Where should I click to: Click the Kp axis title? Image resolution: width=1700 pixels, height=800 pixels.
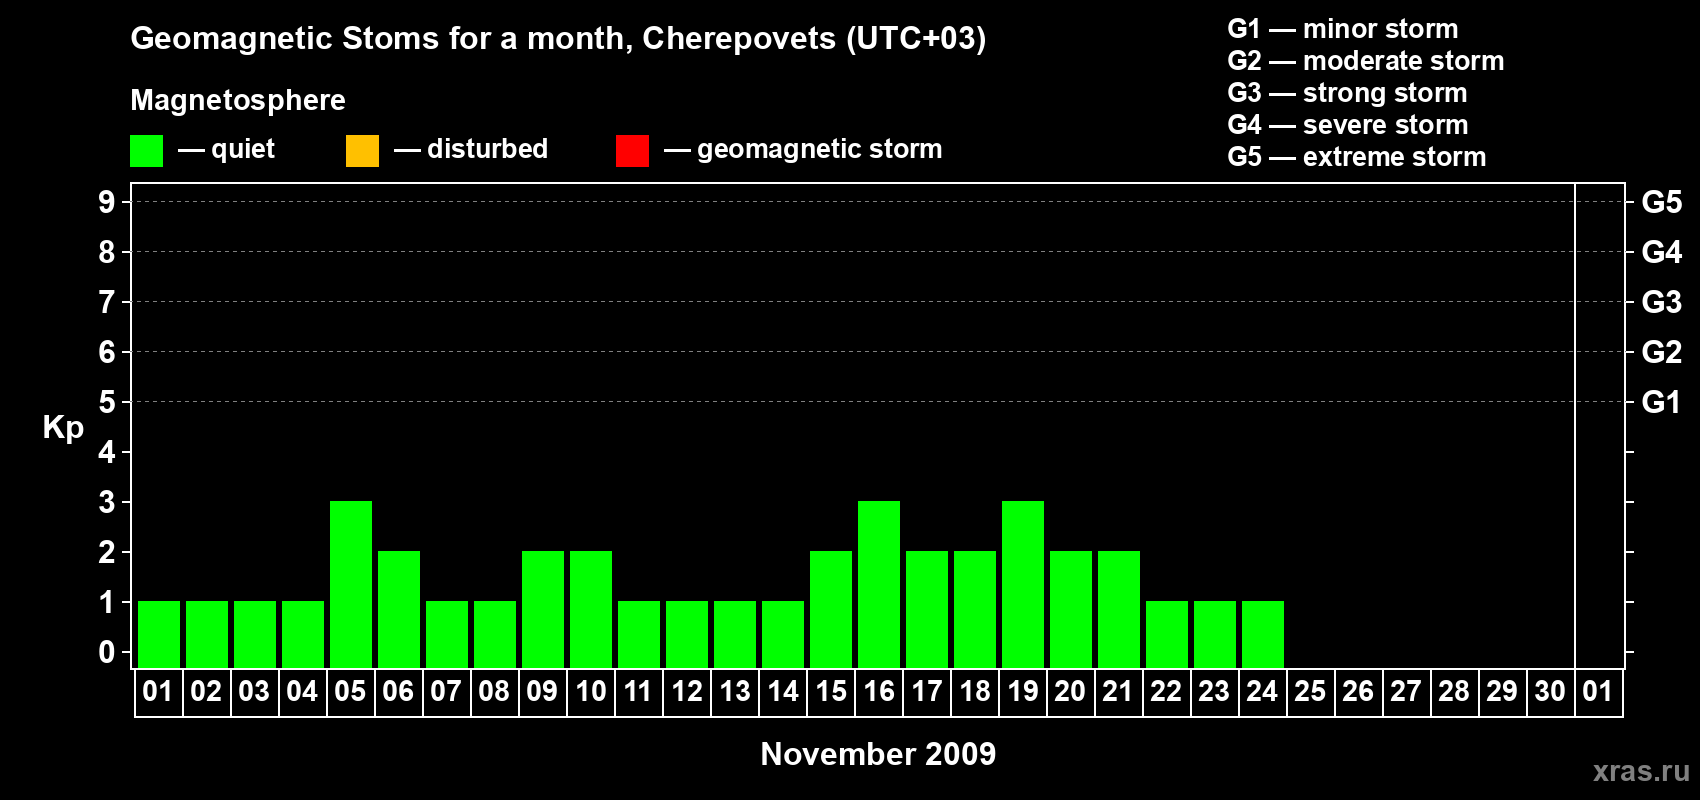pyautogui.click(x=63, y=428)
